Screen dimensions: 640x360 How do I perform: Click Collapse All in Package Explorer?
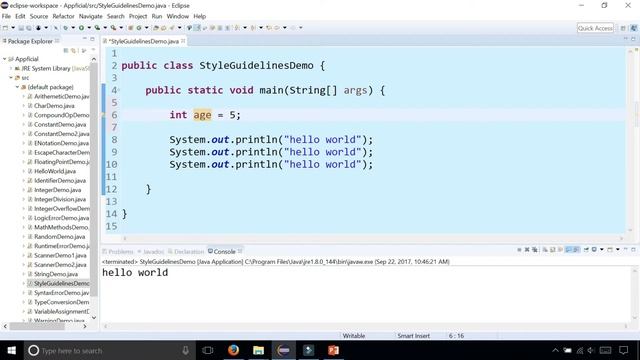click(66, 51)
